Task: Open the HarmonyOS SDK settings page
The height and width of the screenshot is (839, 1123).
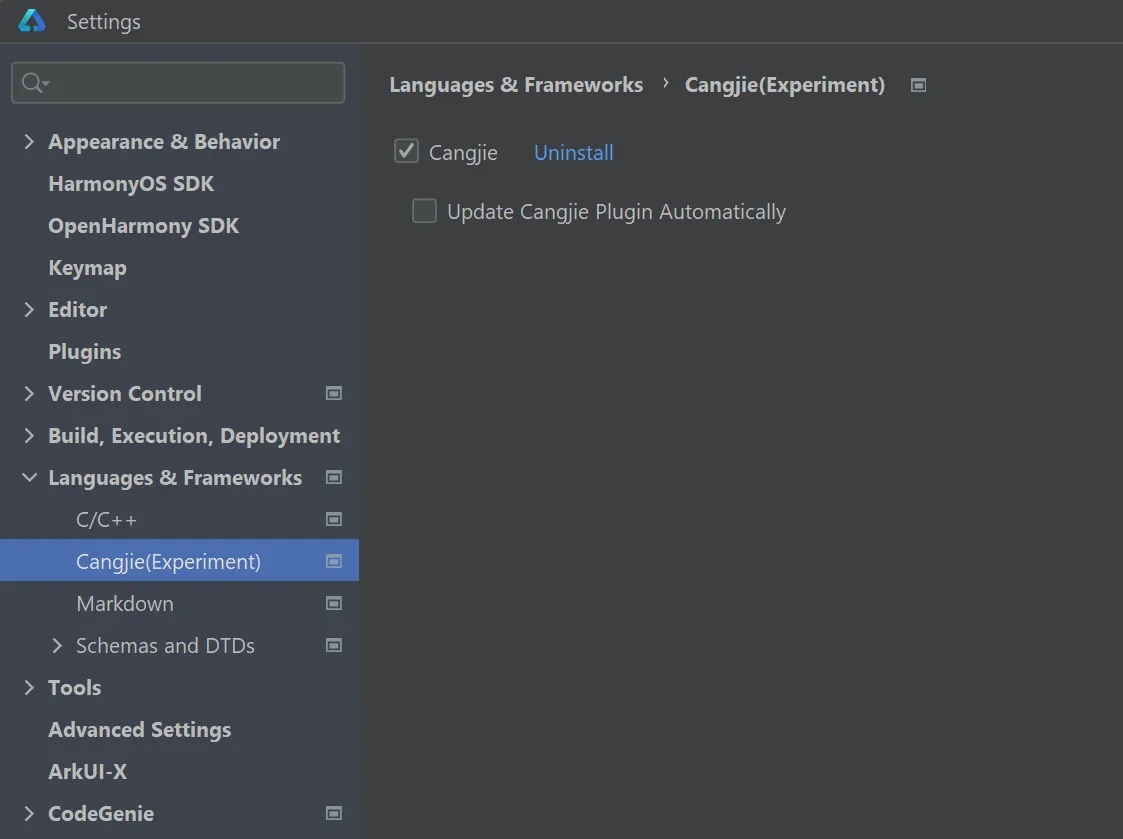Action: (x=131, y=184)
